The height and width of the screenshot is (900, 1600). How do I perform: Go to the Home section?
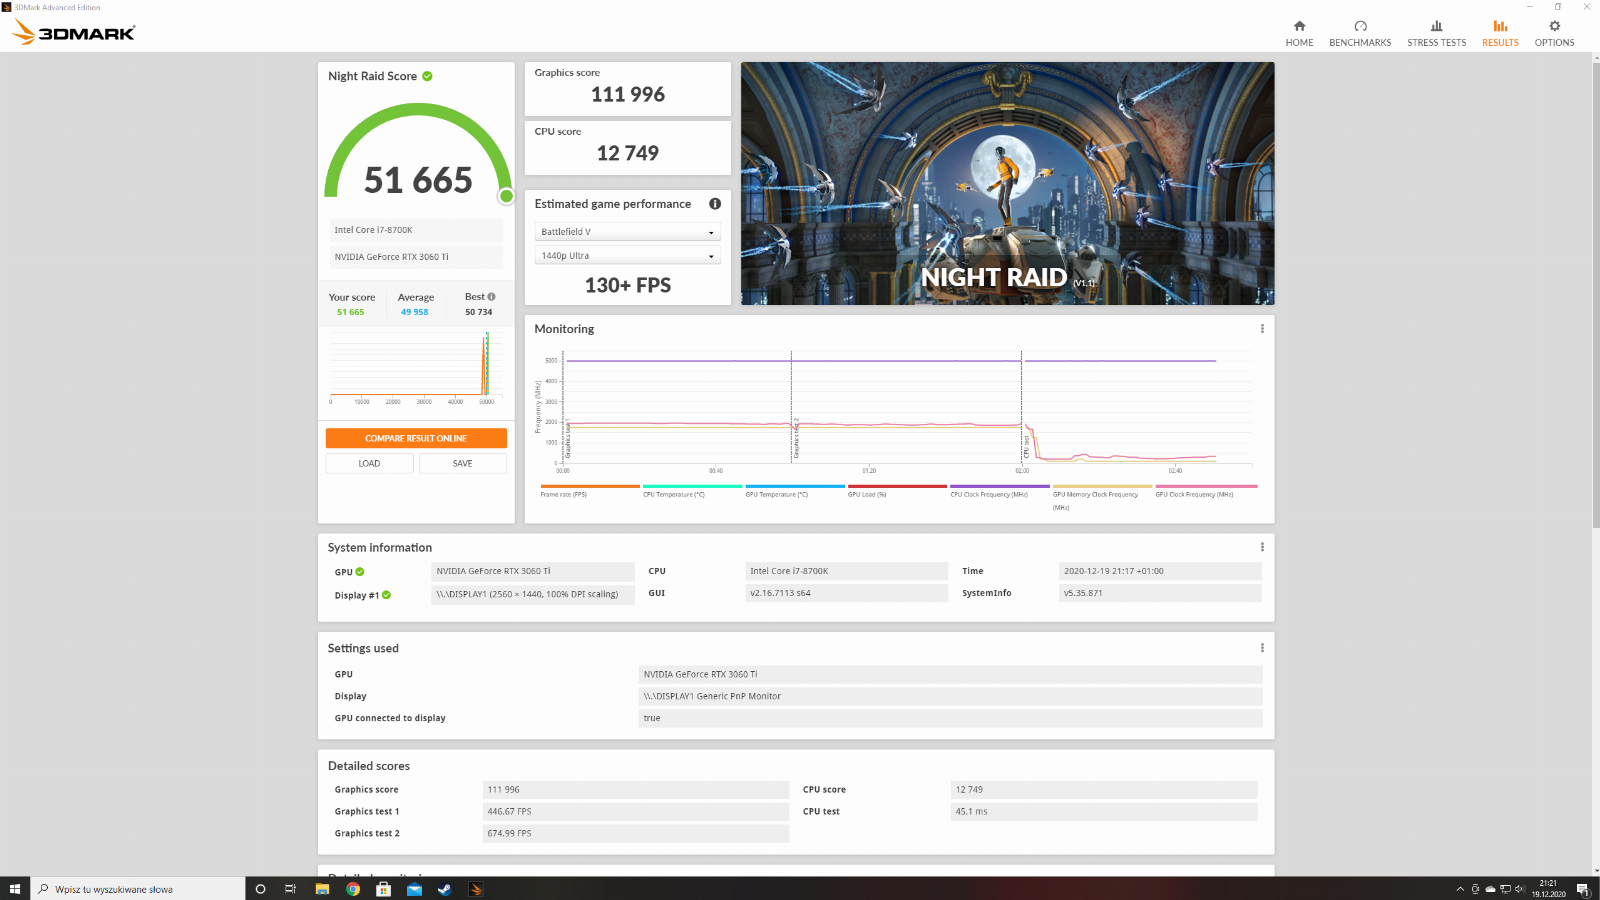tap(1299, 33)
